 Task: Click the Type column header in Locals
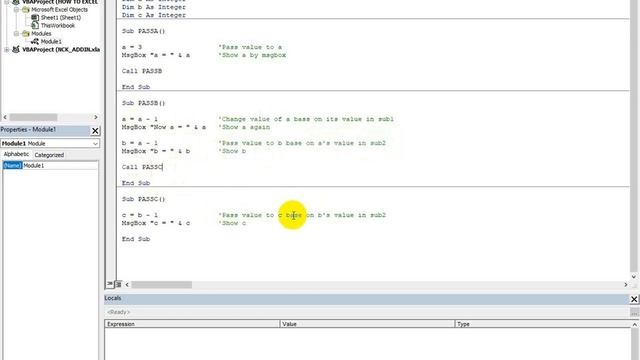(542, 324)
